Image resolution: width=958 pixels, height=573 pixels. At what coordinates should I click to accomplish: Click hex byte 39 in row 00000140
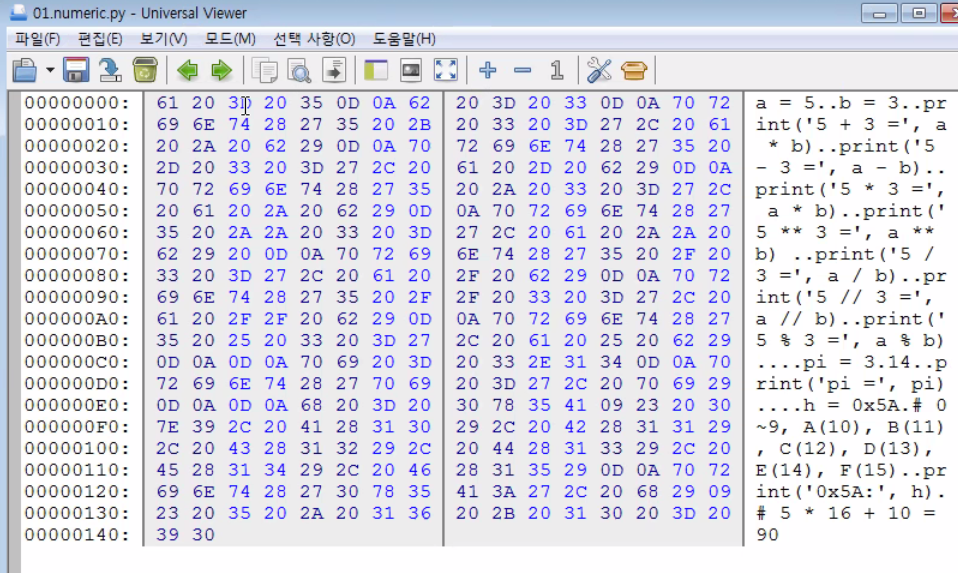167,535
